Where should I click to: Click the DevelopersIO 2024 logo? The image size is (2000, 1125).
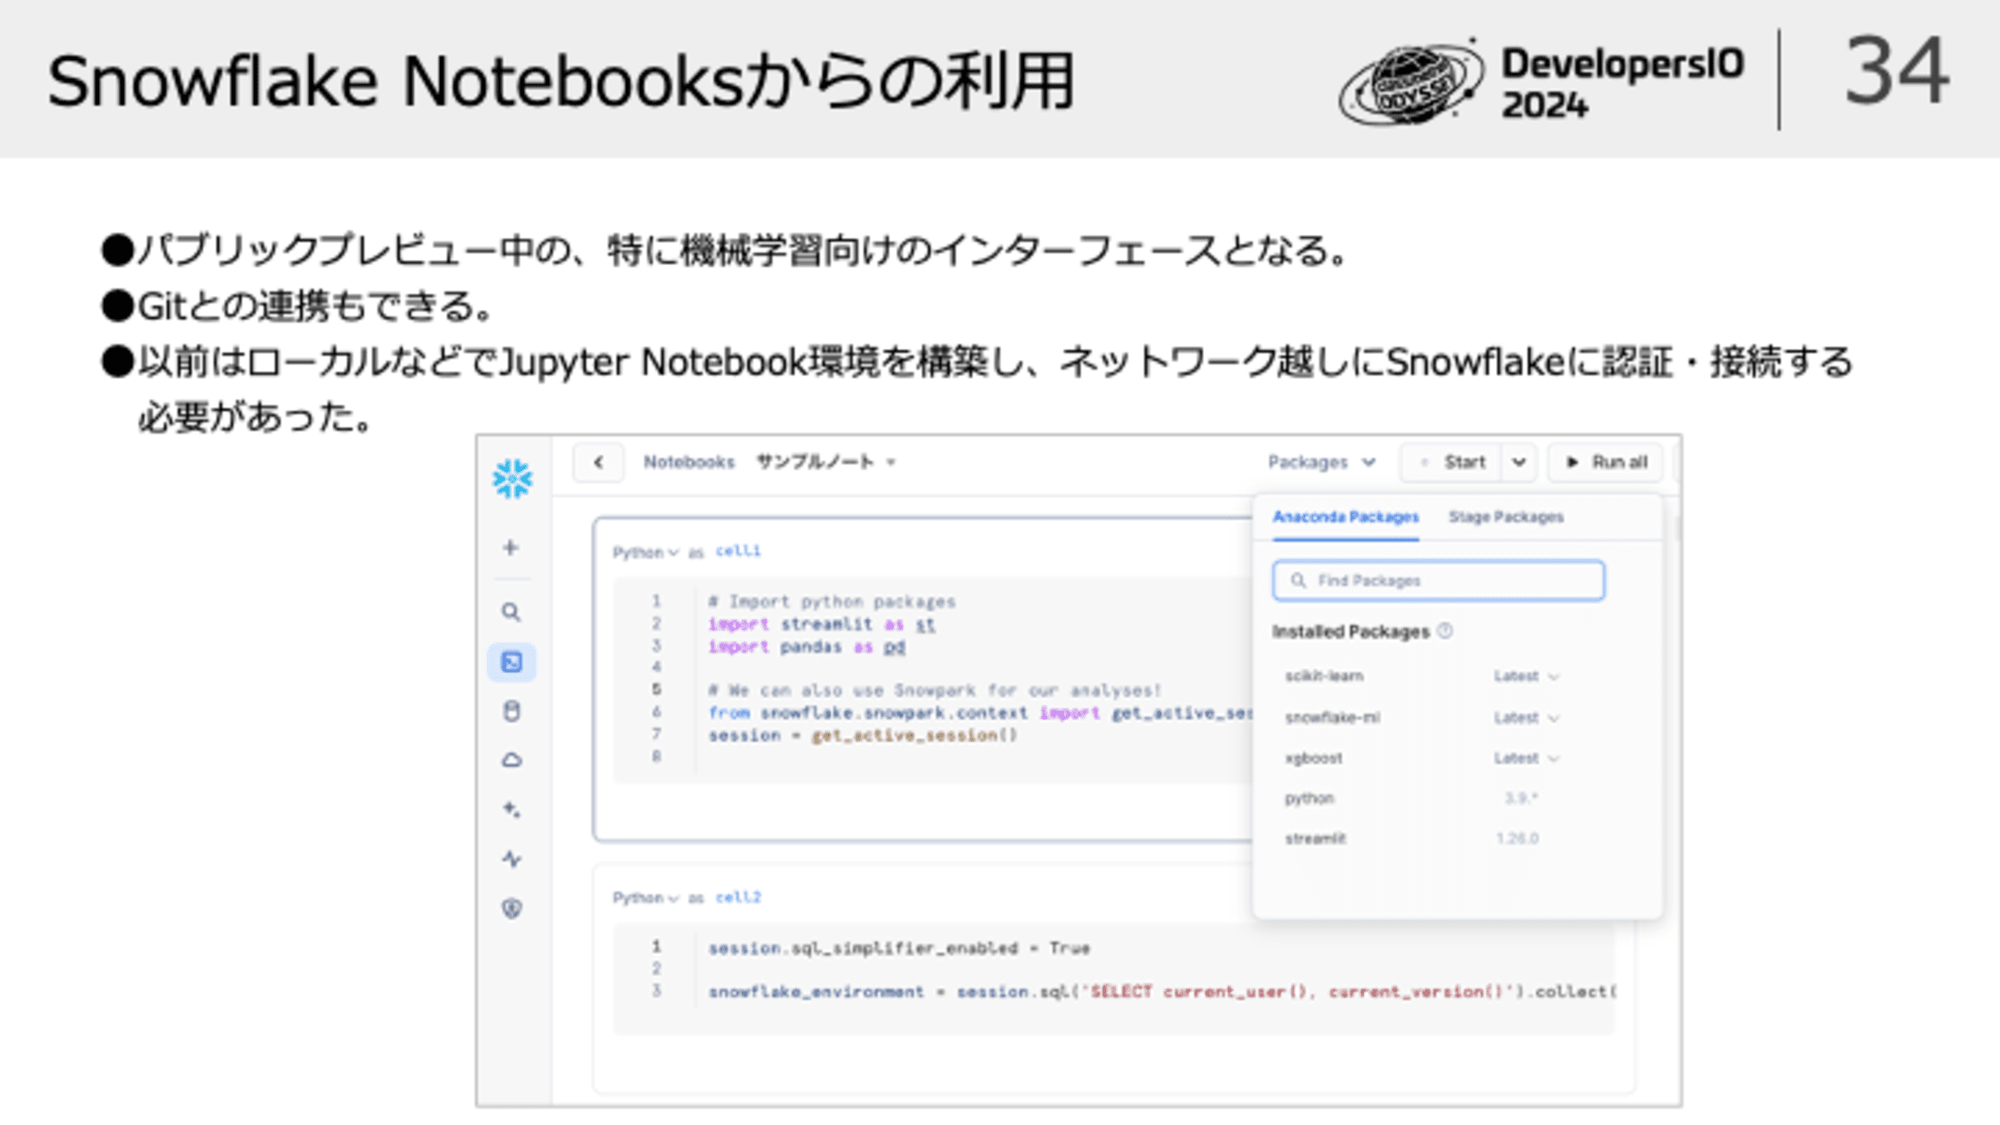[x=1541, y=83]
